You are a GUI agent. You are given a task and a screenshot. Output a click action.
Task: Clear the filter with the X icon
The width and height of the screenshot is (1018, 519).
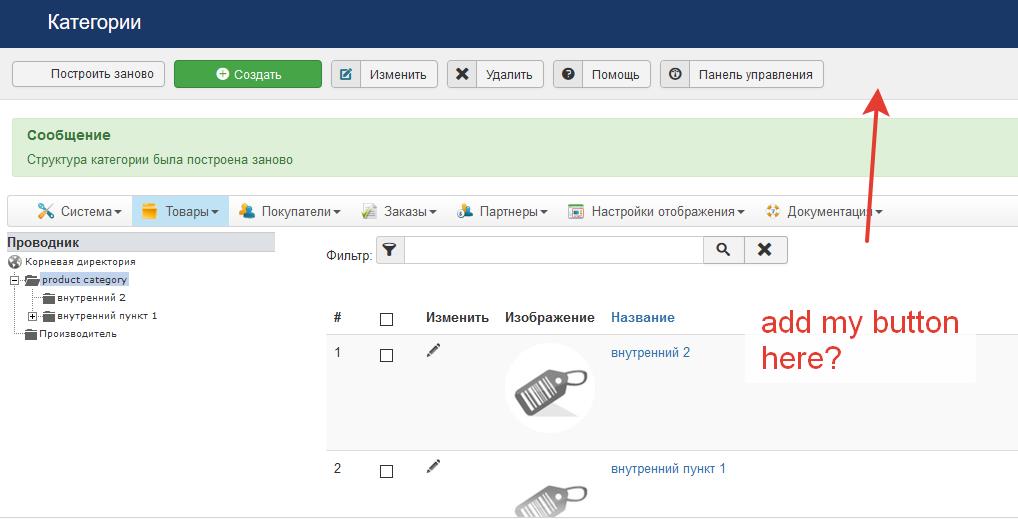[765, 249]
